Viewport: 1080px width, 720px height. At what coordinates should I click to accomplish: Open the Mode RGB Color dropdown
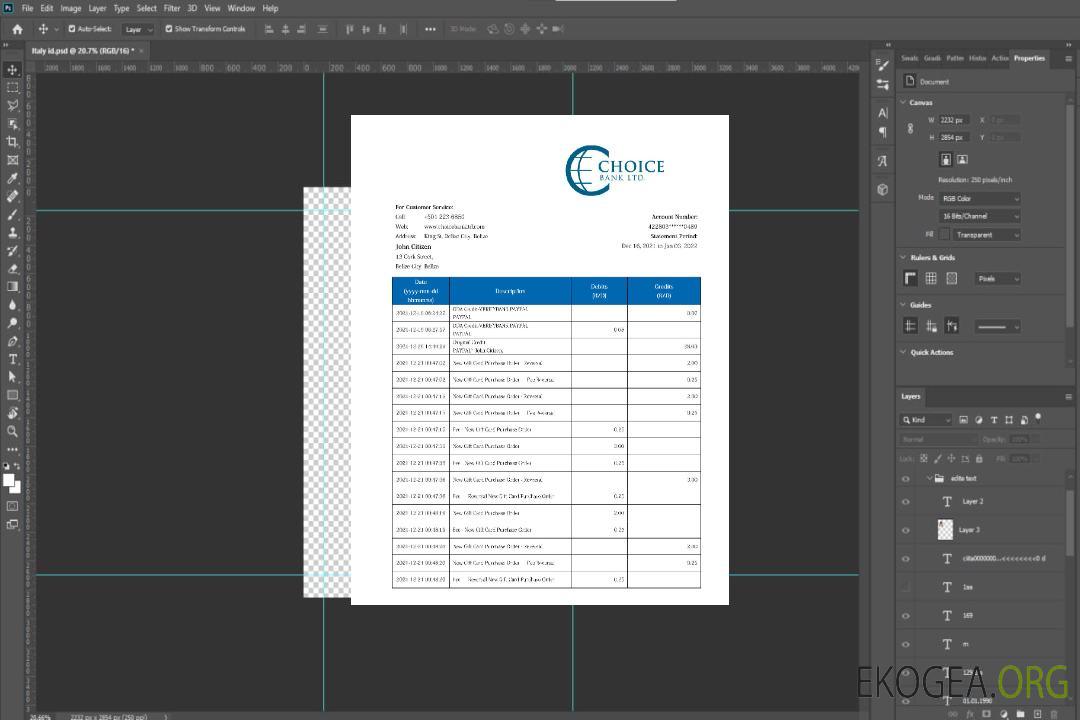980,198
